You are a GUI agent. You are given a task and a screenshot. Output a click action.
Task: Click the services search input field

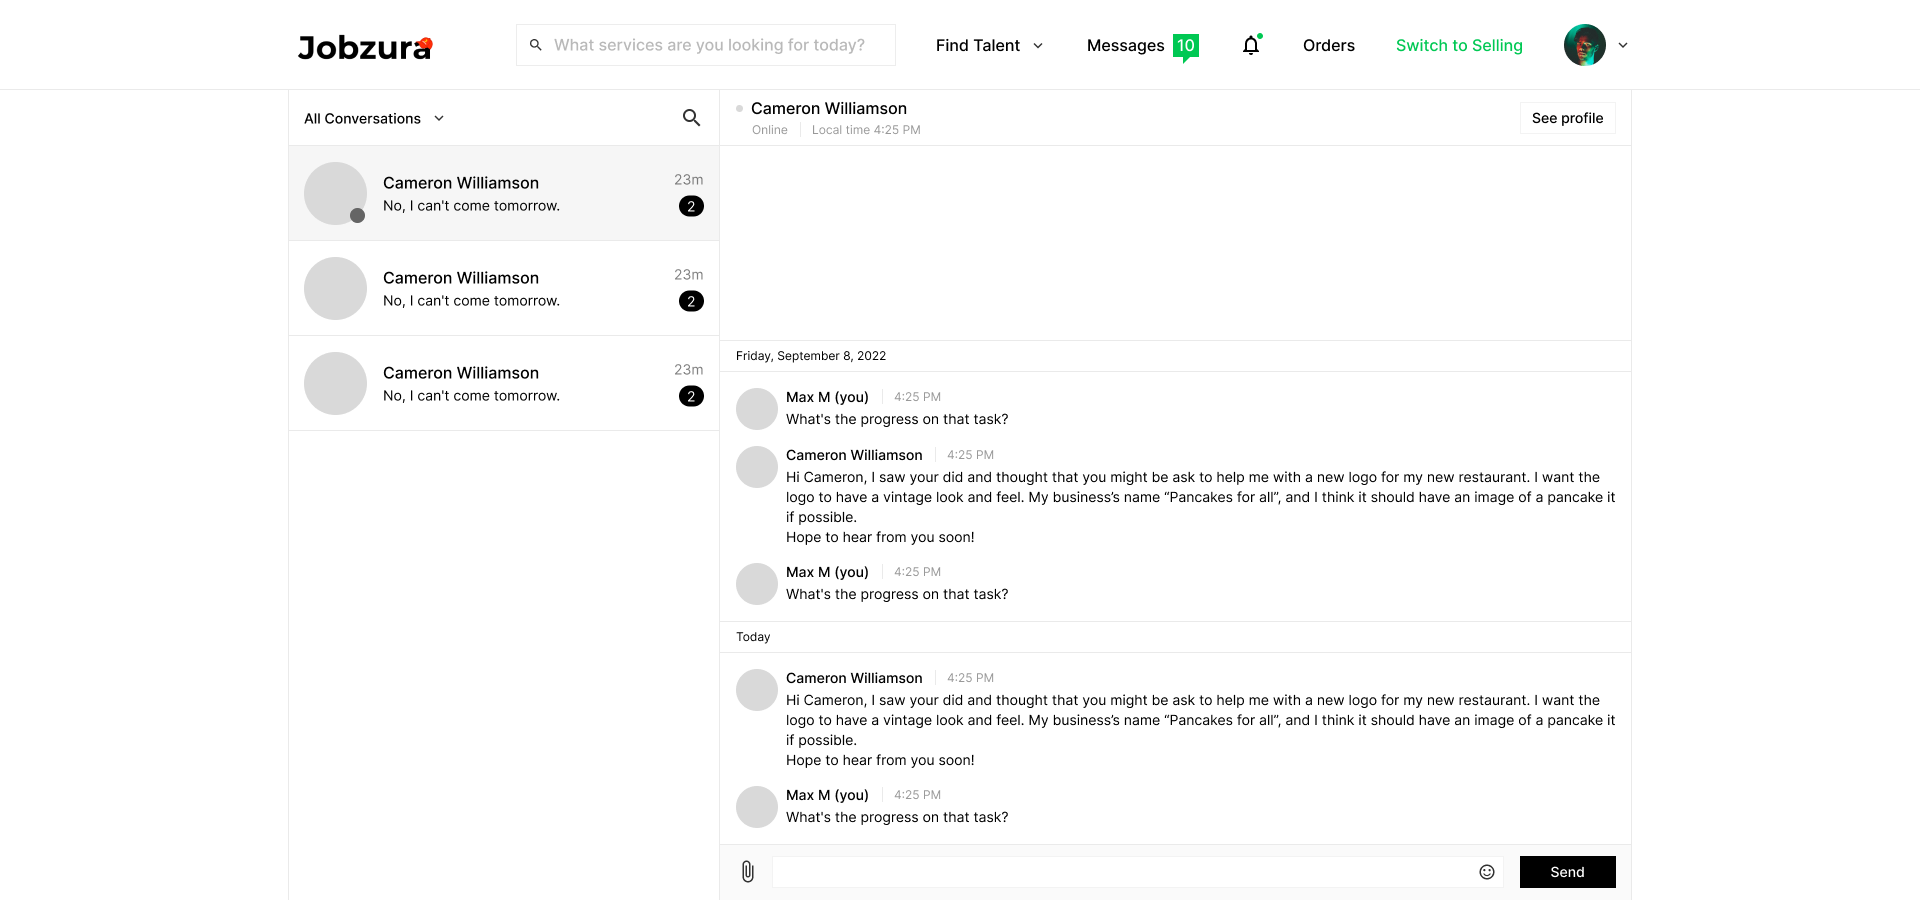(x=715, y=45)
